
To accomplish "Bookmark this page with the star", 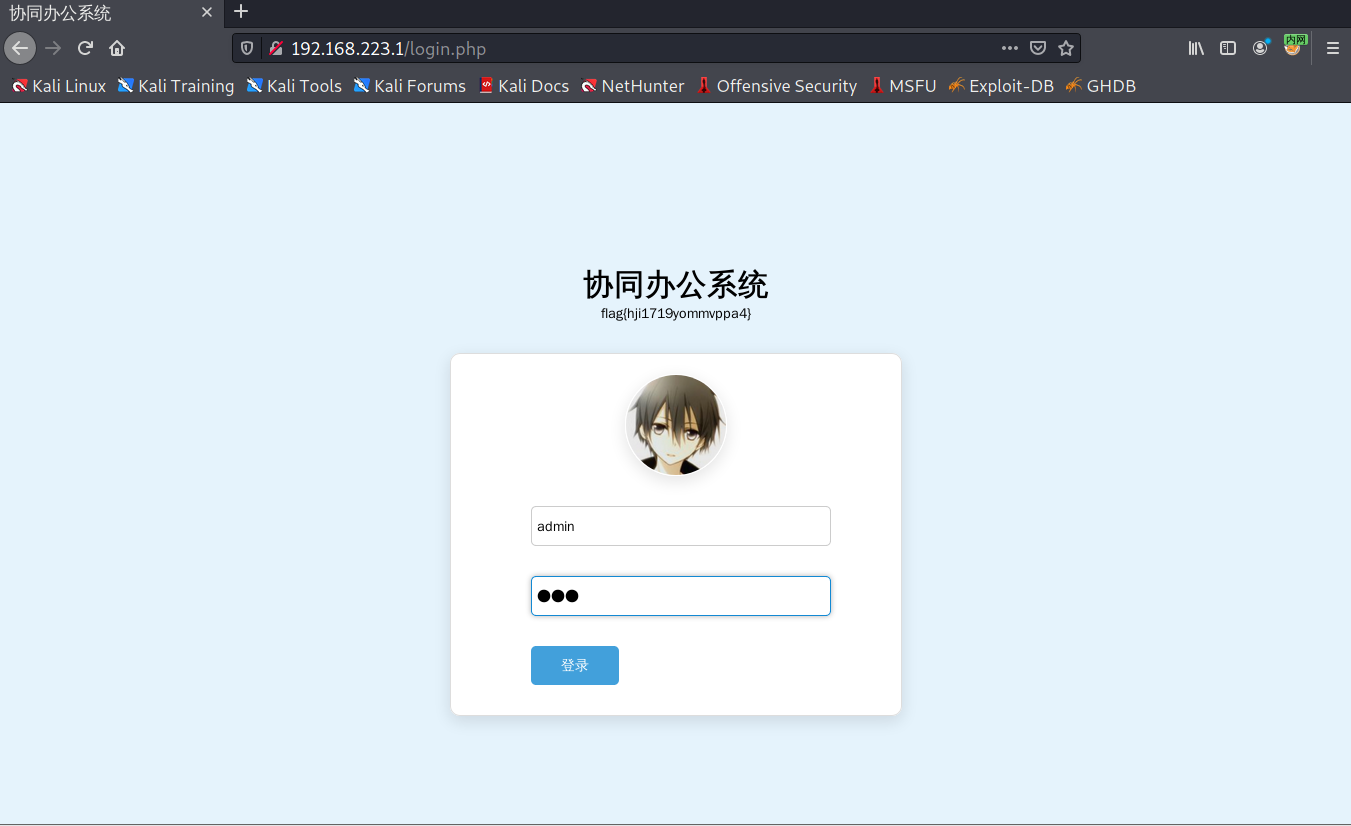I will 1066,48.
